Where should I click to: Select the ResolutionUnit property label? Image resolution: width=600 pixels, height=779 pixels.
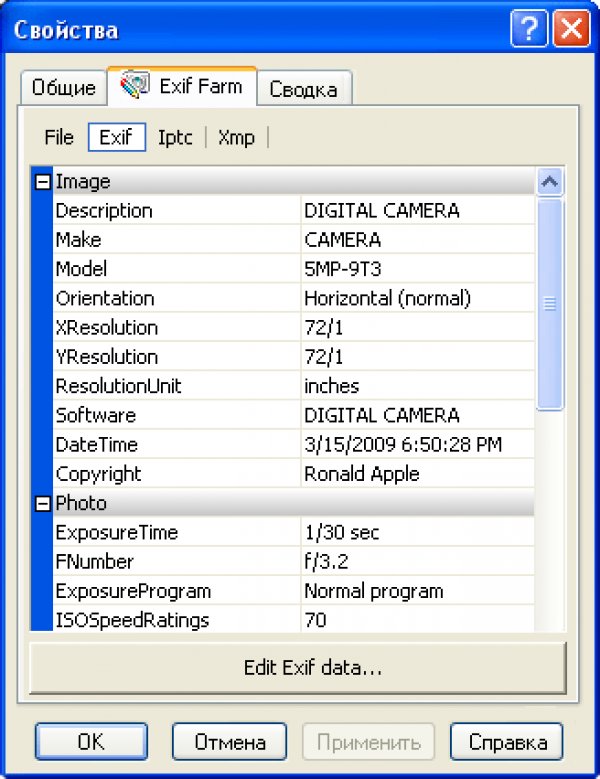click(x=119, y=386)
